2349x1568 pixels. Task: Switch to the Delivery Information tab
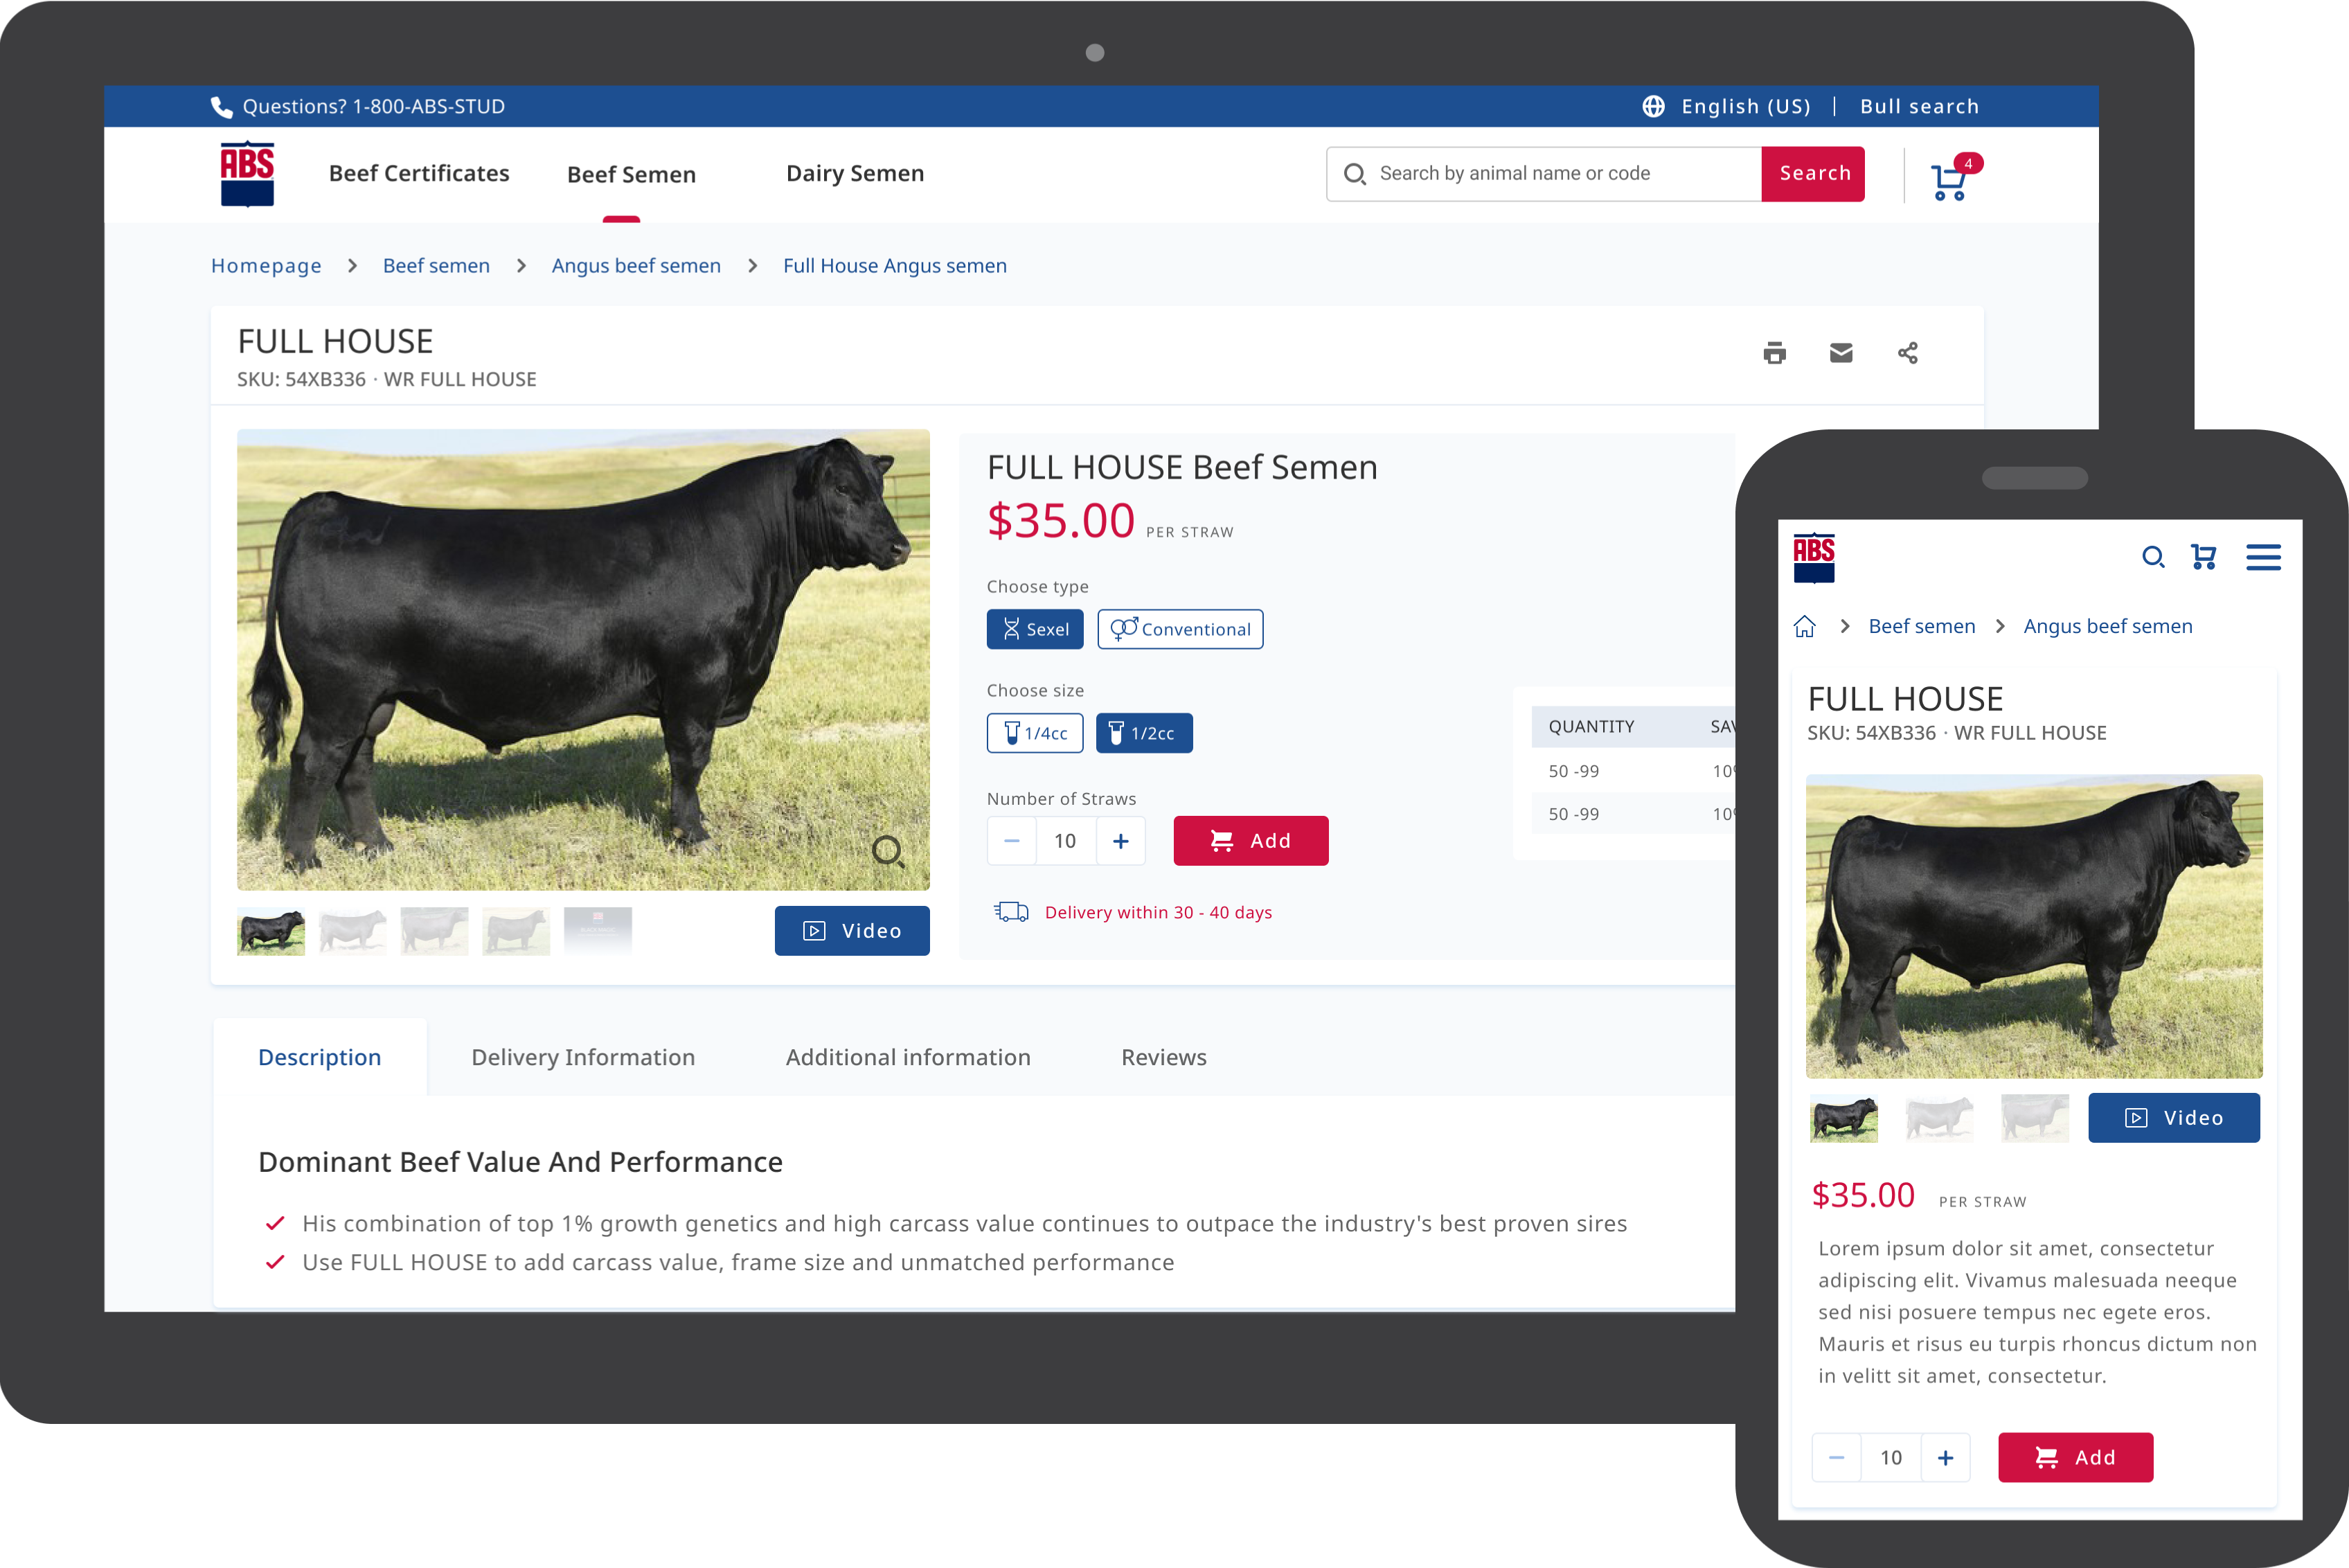(583, 1057)
